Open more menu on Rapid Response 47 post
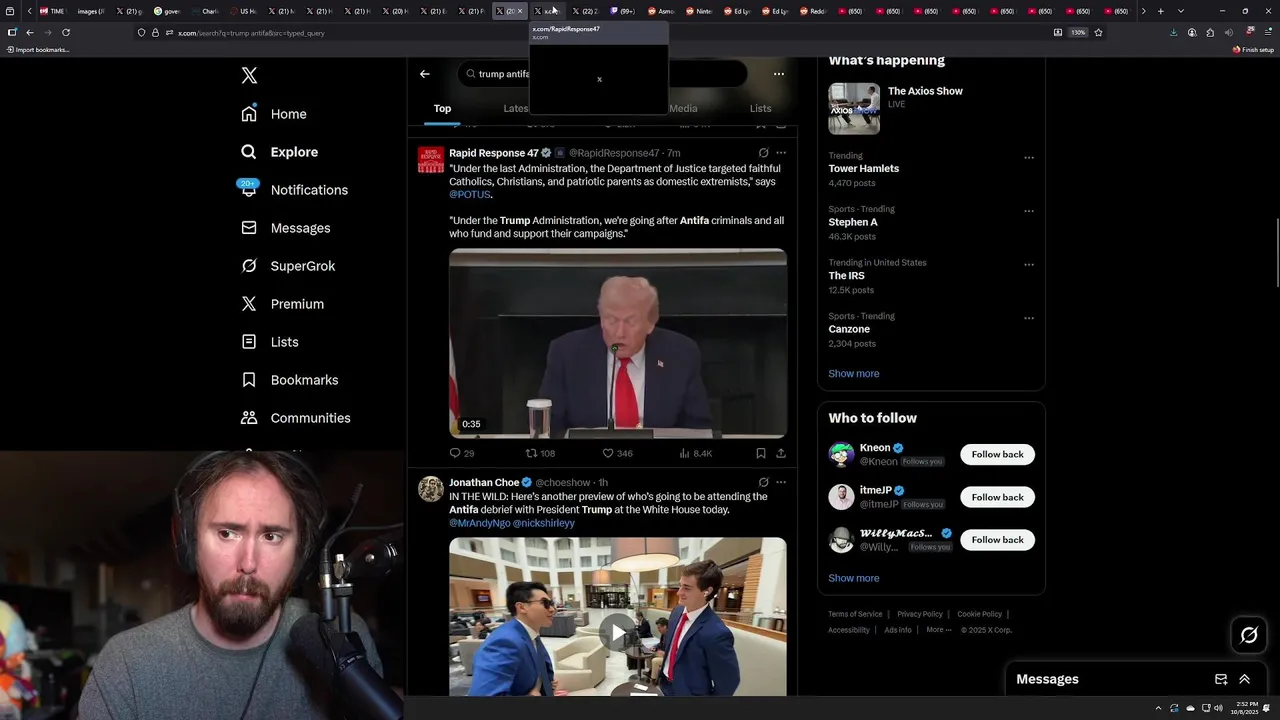 tap(781, 153)
